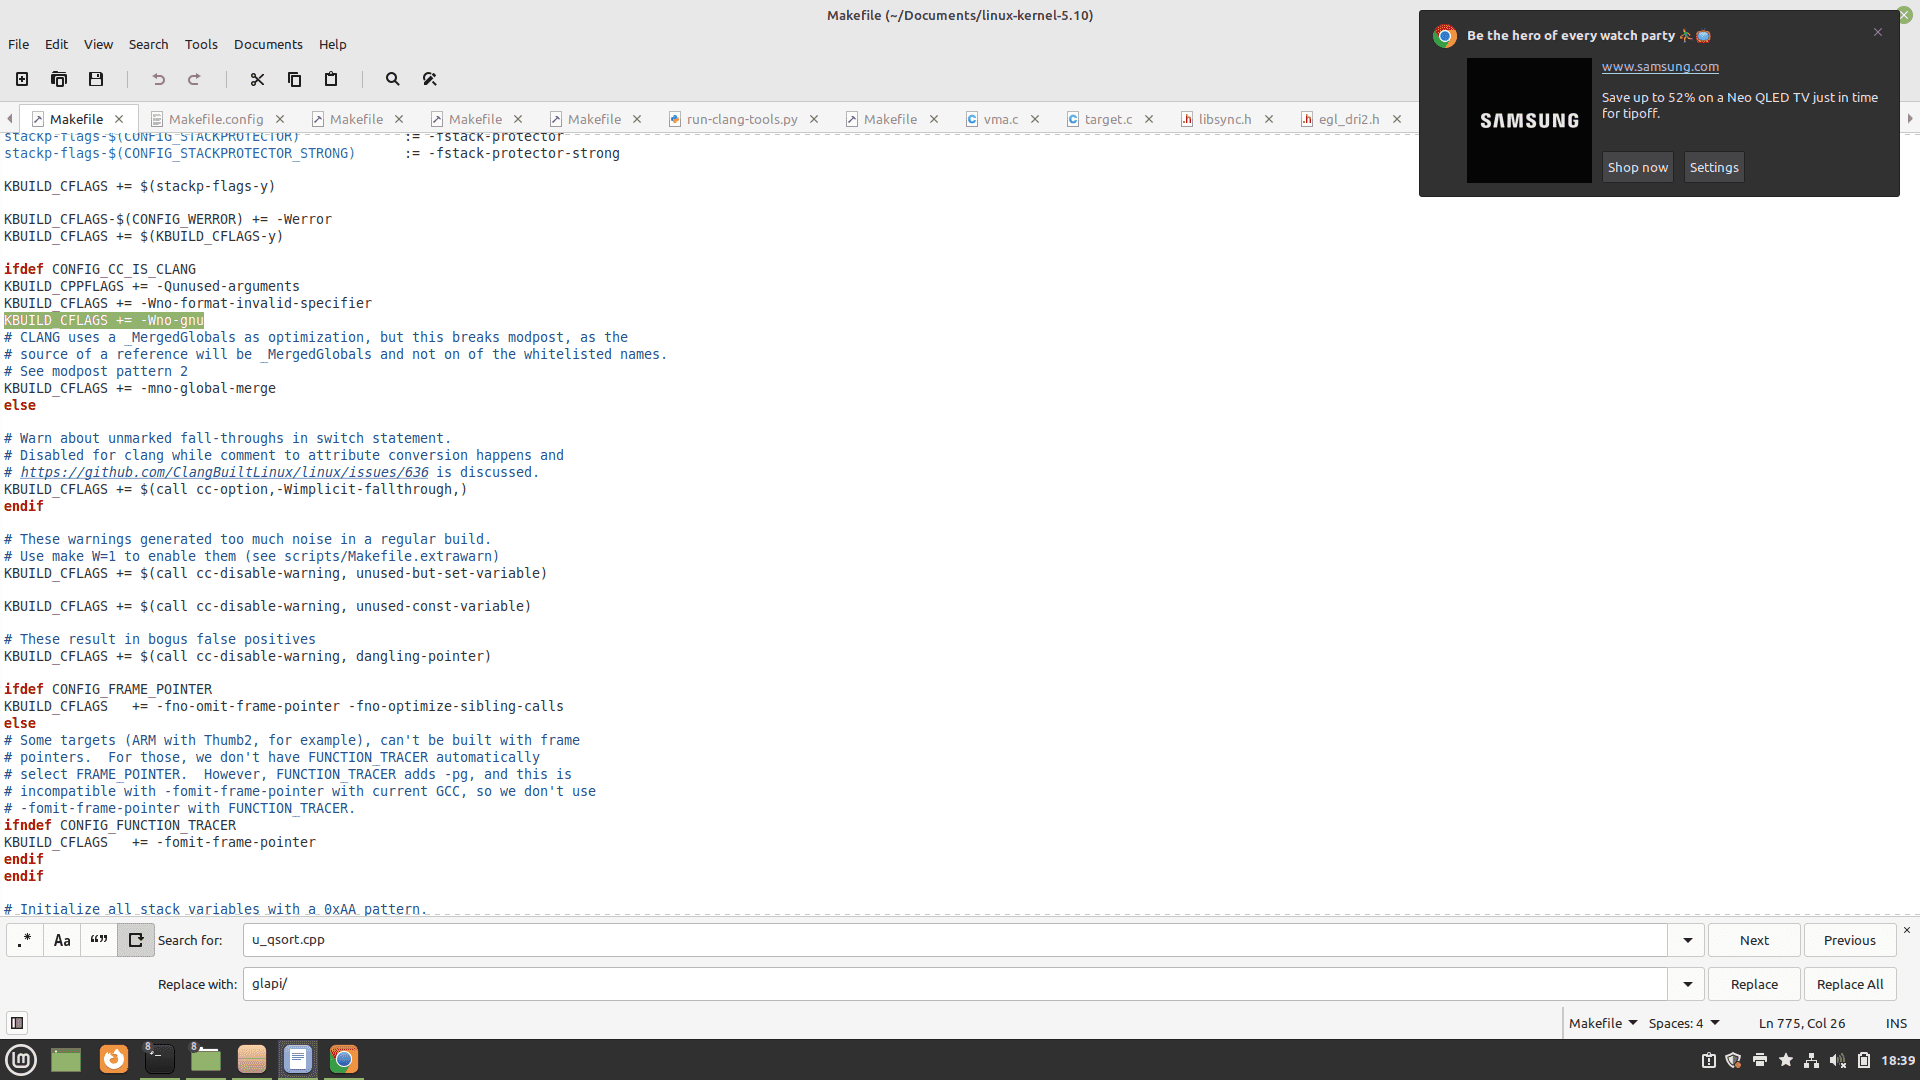This screenshot has width=1920, height=1080.
Task: Toggle case-sensitive matching with the Aa button
Action: (x=61, y=940)
